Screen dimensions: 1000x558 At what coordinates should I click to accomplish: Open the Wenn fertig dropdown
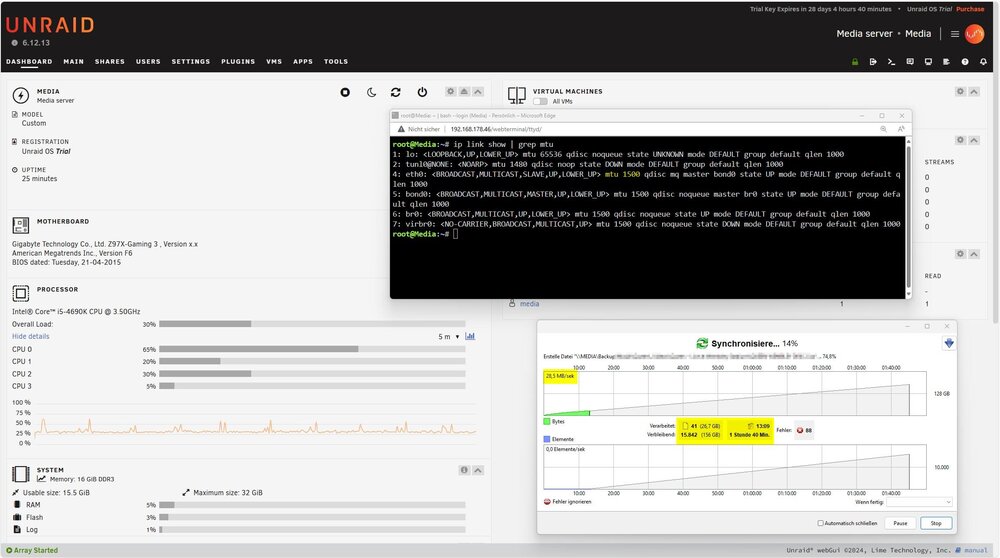[x=919, y=502]
